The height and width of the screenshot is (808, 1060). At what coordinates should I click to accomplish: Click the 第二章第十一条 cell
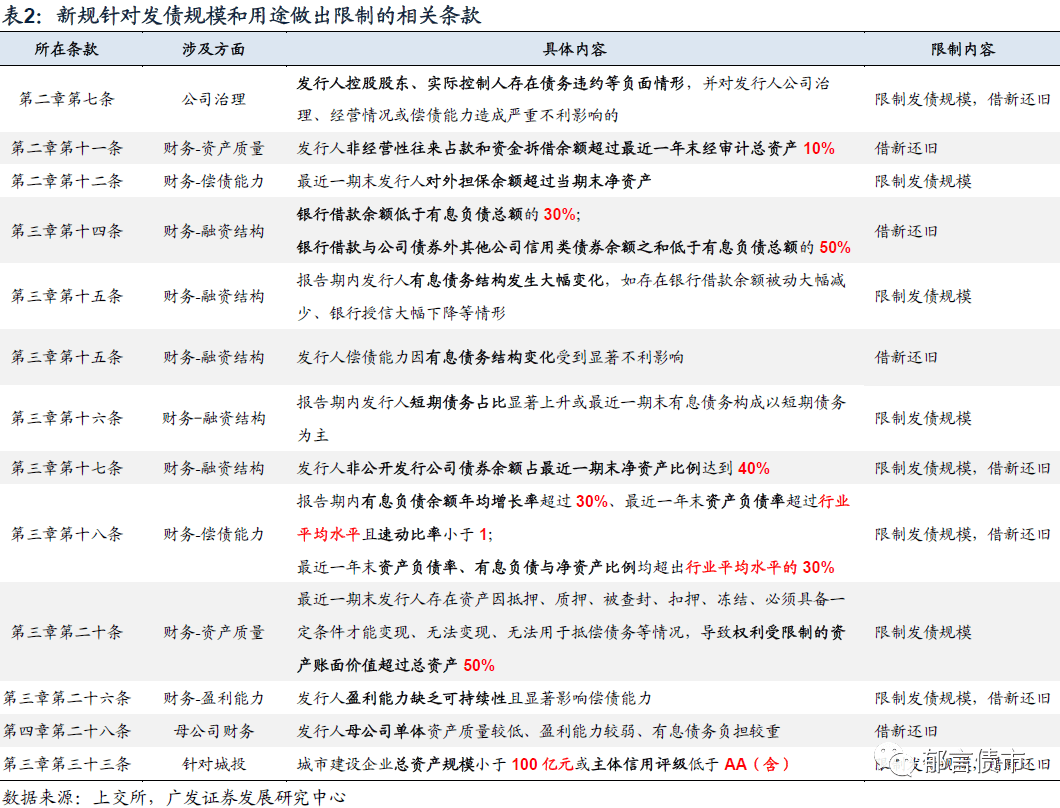click(x=66, y=148)
